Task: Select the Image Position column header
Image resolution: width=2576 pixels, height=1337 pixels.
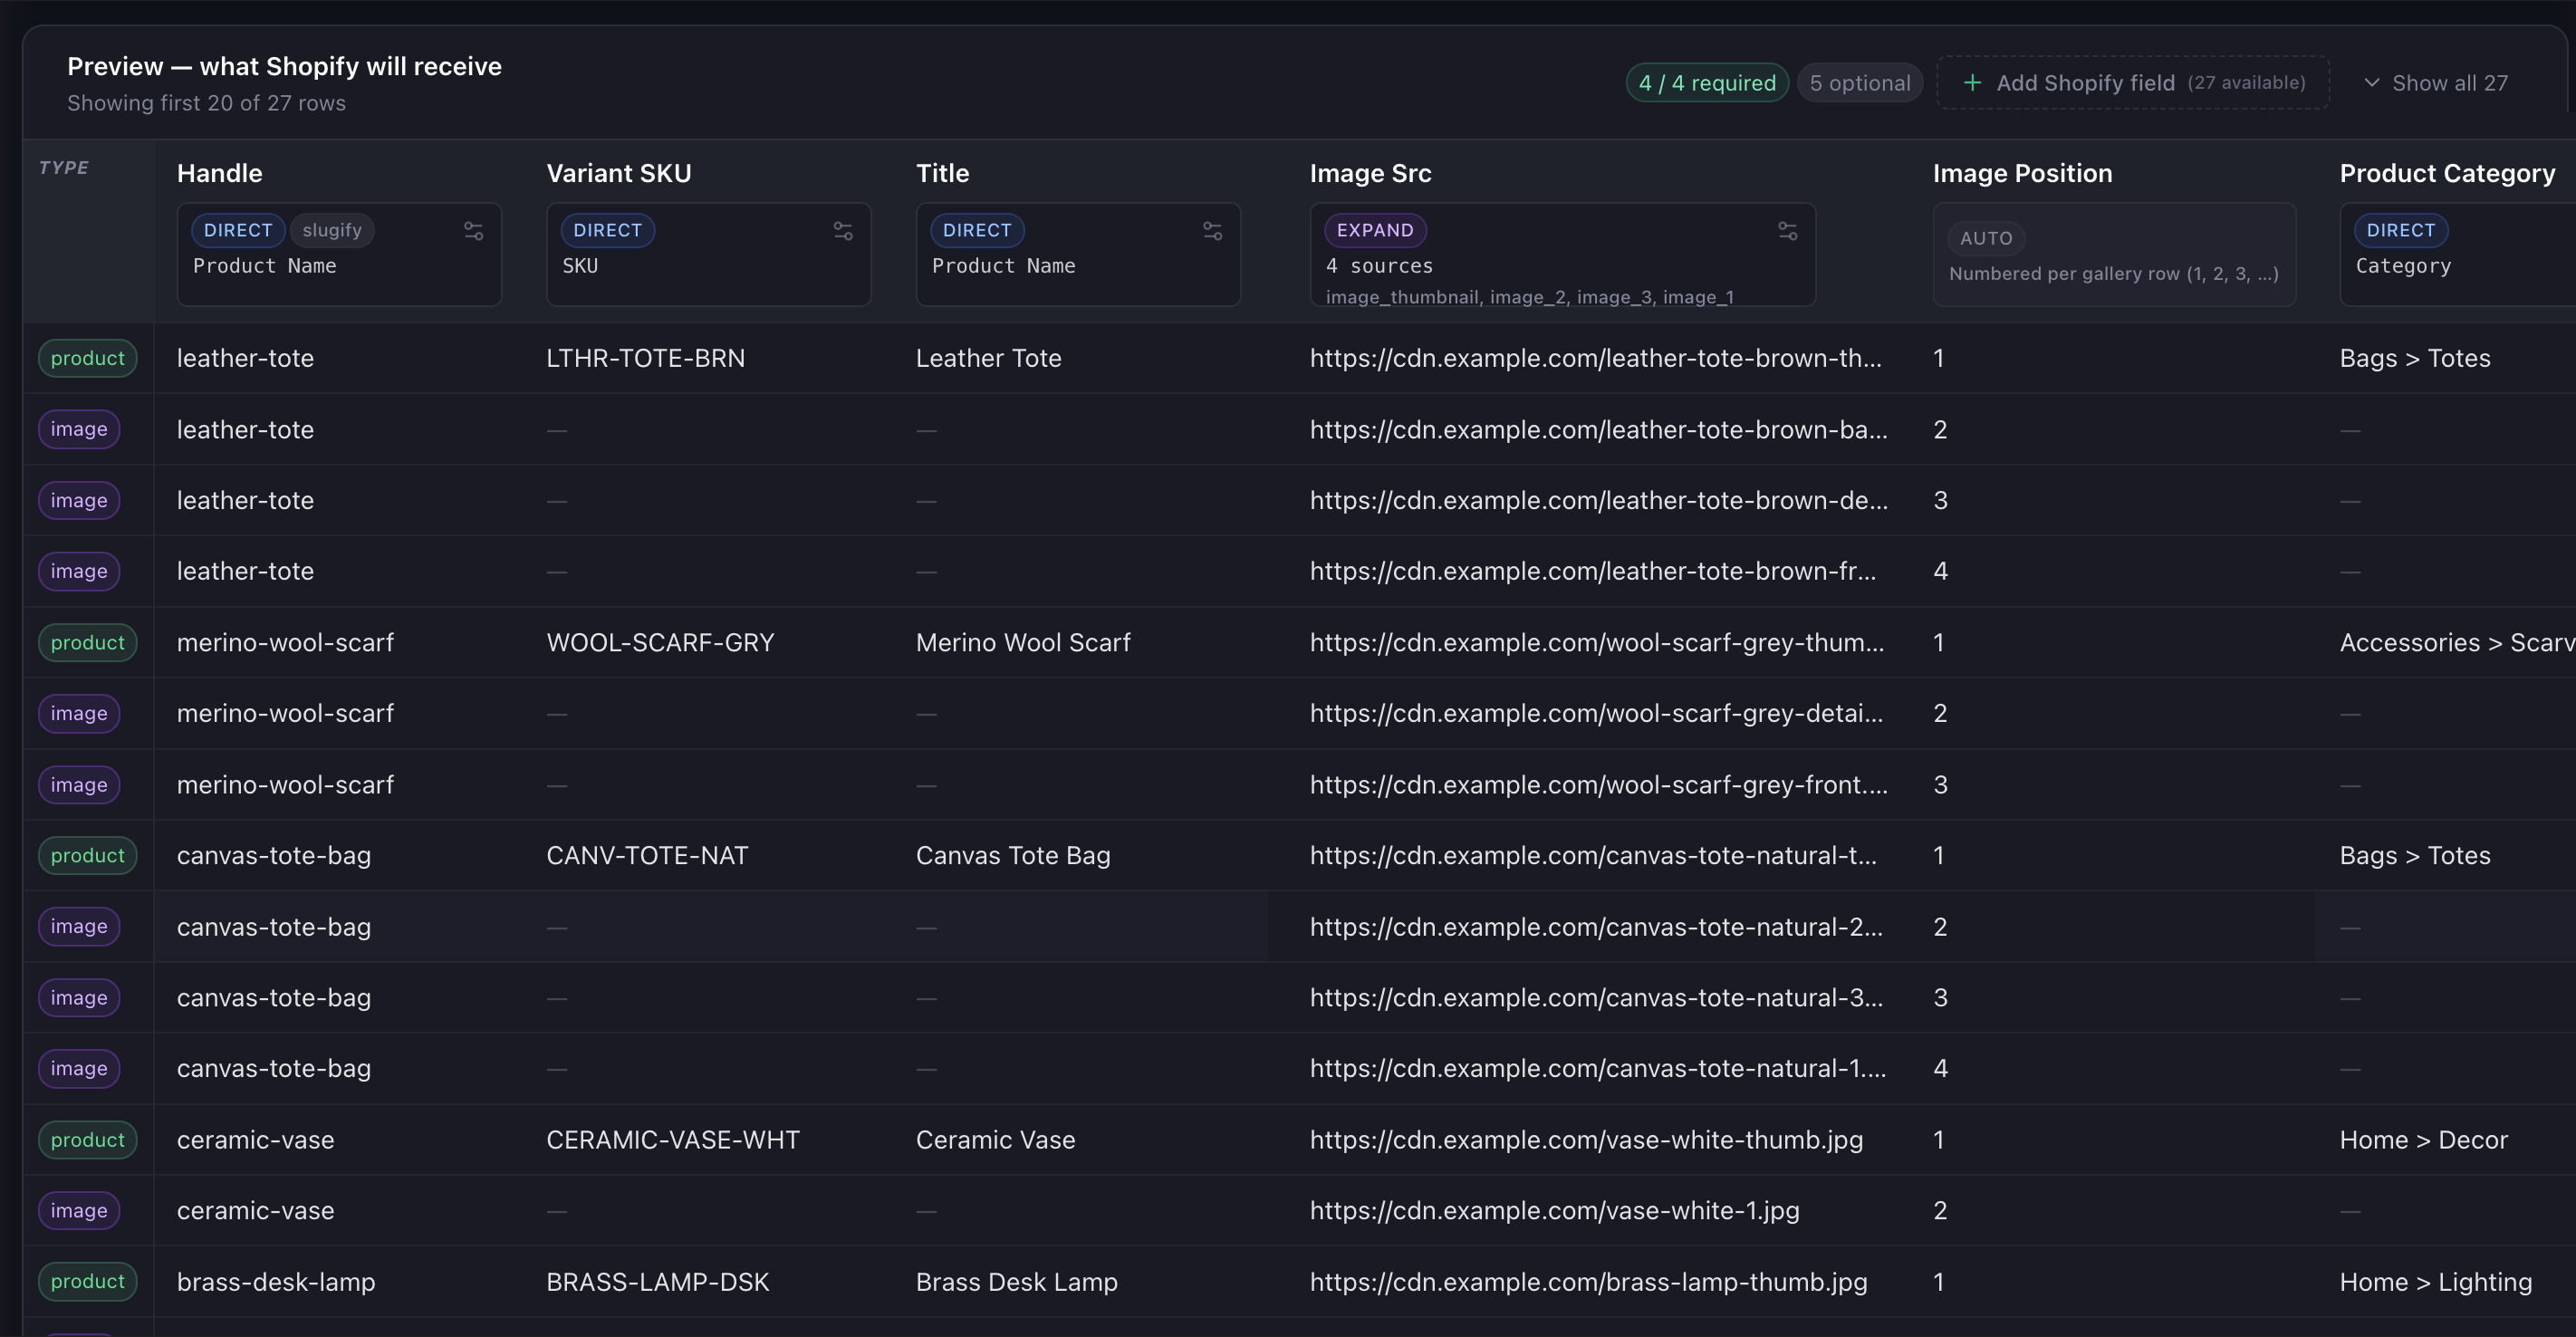Action: (2022, 173)
